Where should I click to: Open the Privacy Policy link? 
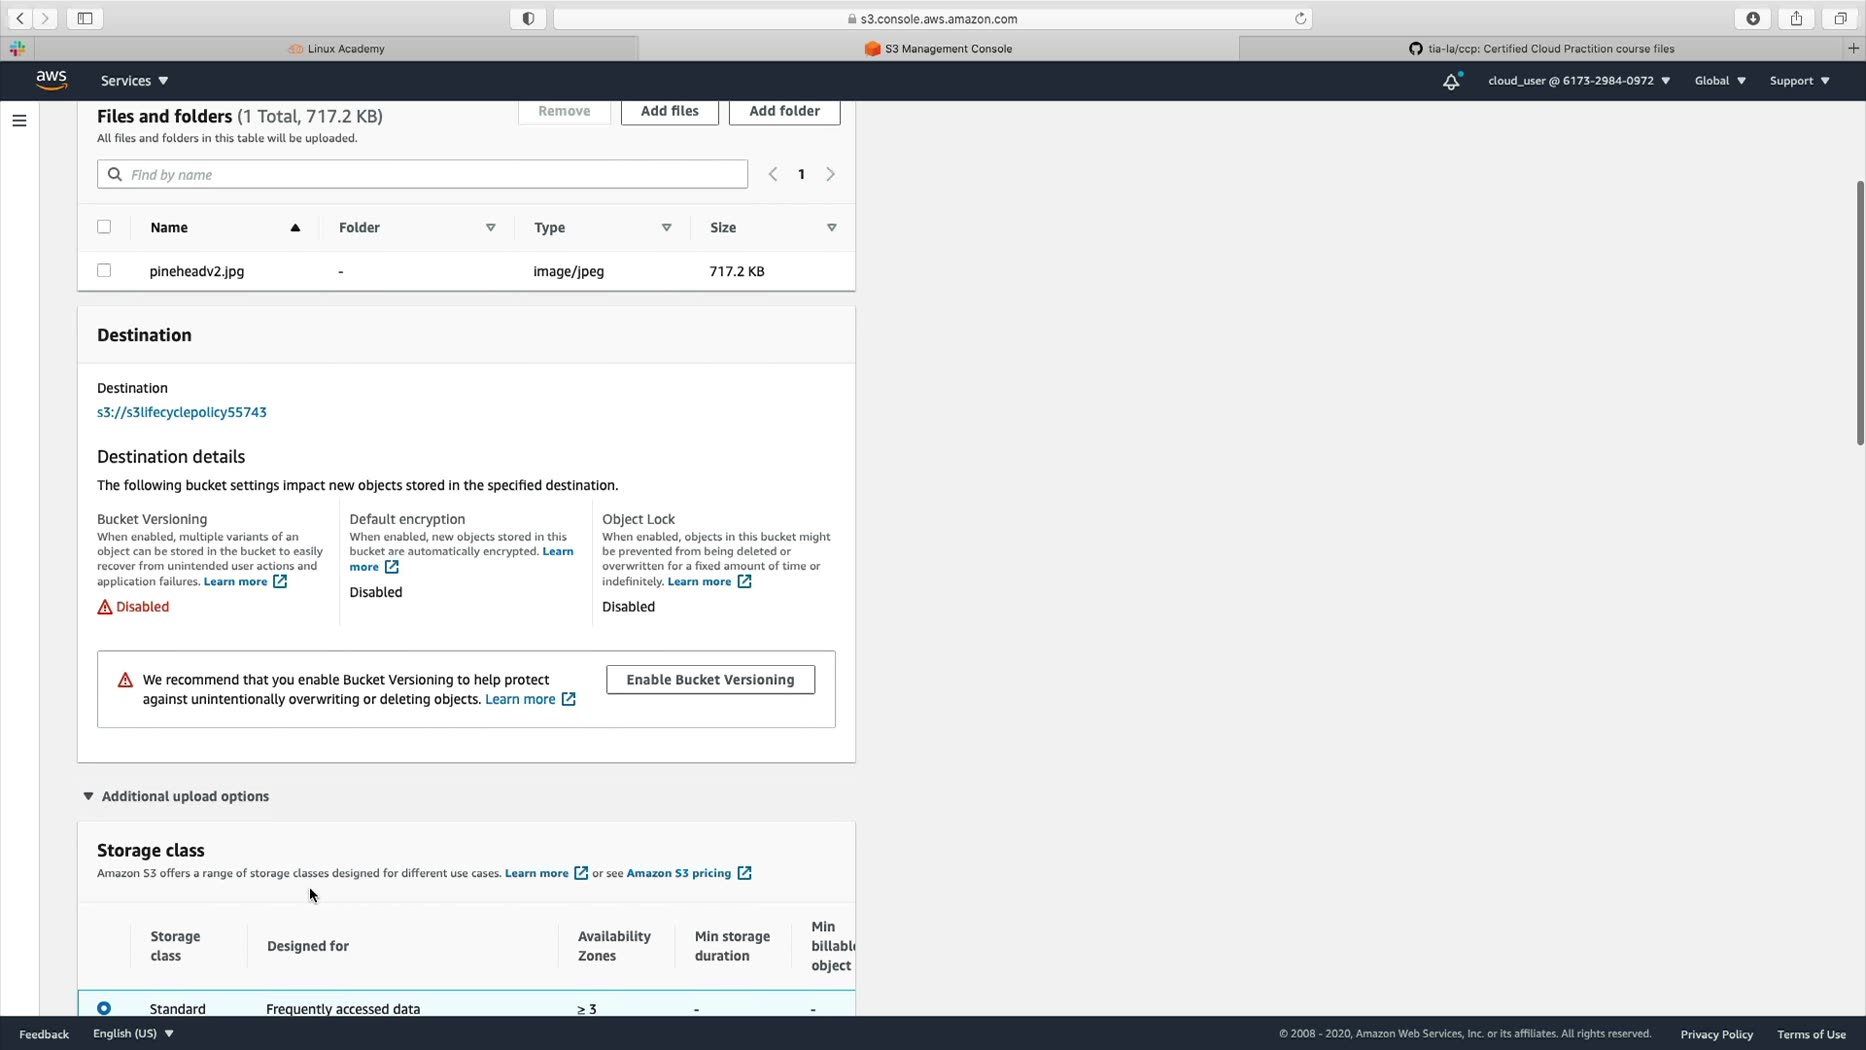(1716, 1034)
